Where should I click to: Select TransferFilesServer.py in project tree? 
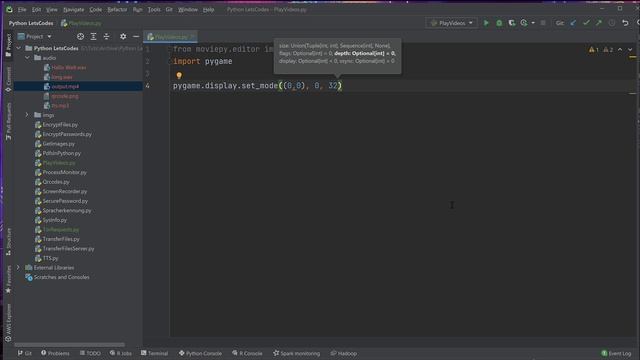68,249
